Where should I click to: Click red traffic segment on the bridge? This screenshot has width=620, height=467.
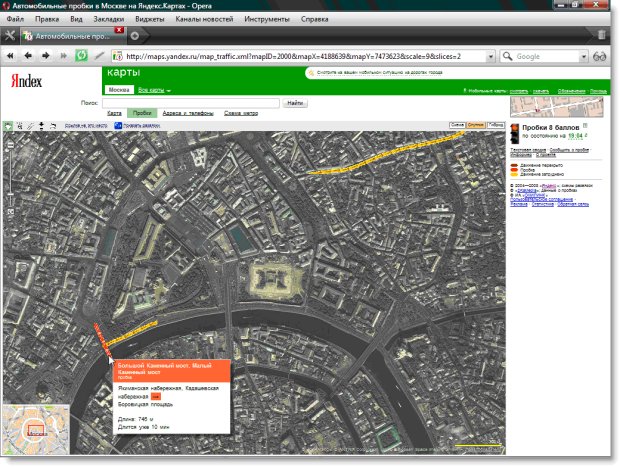(x=102, y=341)
